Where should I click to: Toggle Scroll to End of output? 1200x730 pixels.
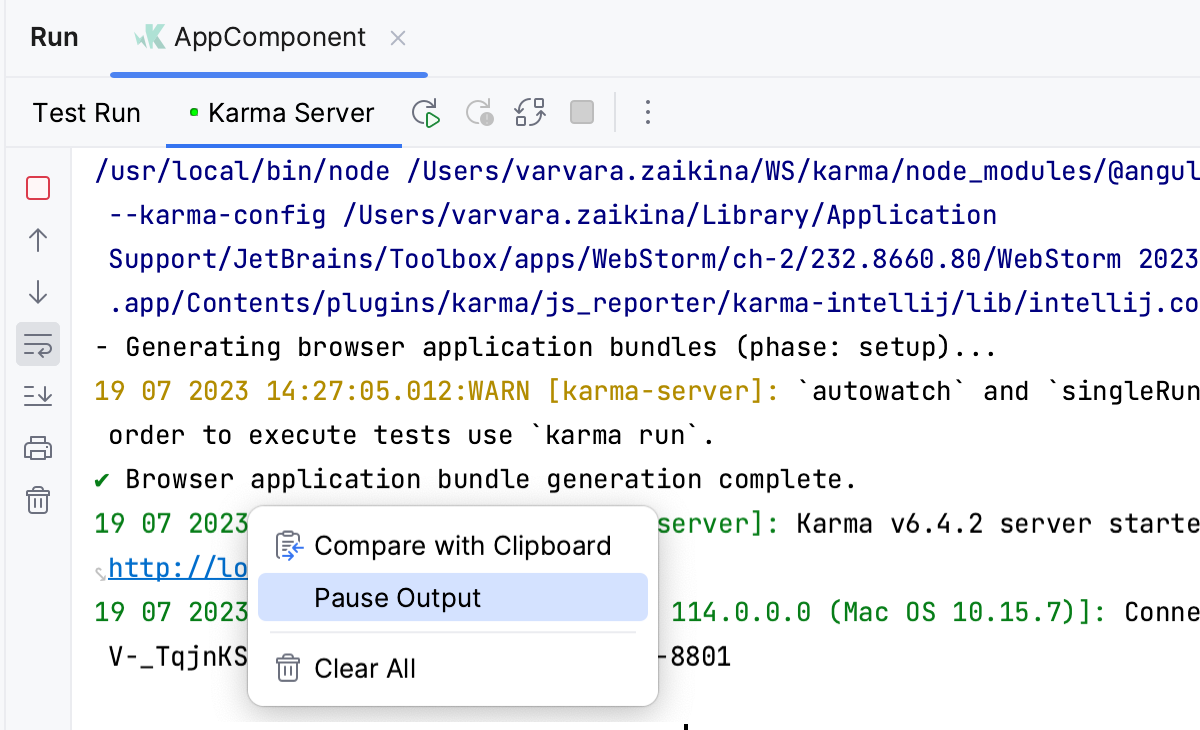[38, 396]
